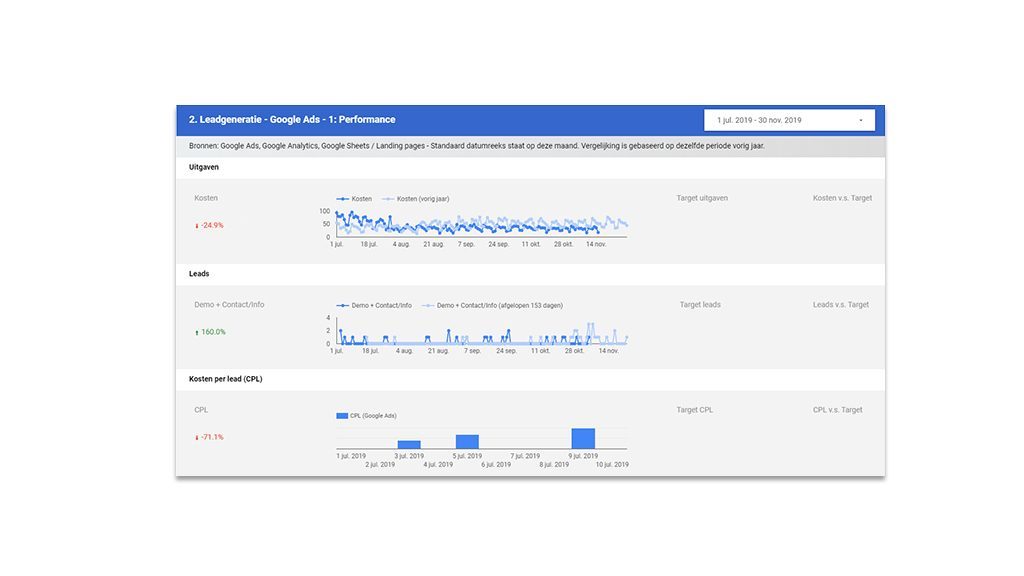The image size is (1024, 576).
Task: Click the CPL v.s. Target scorecard label
Action: (837, 409)
